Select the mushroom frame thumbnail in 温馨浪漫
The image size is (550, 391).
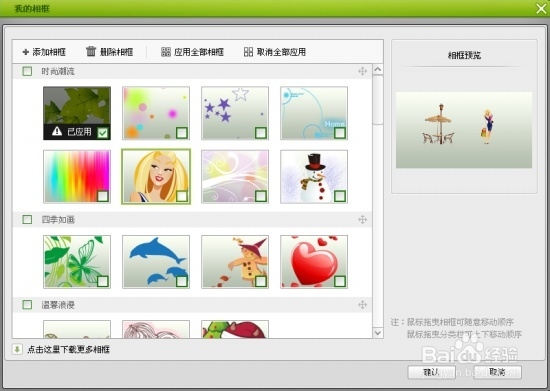(235, 329)
